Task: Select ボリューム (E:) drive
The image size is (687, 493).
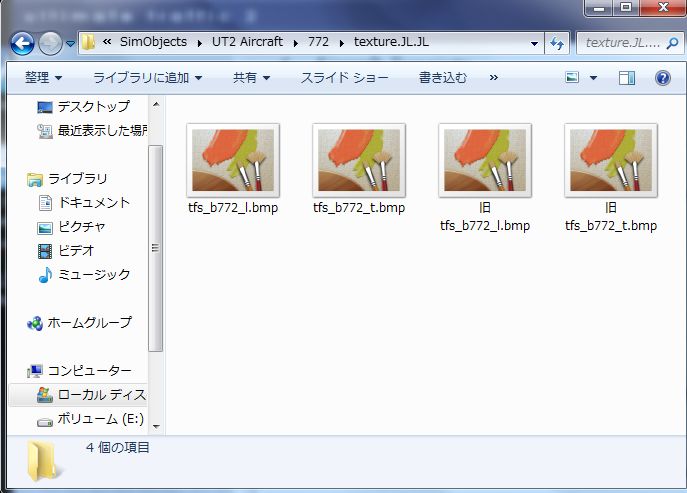Action: pyautogui.click(x=101, y=419)
